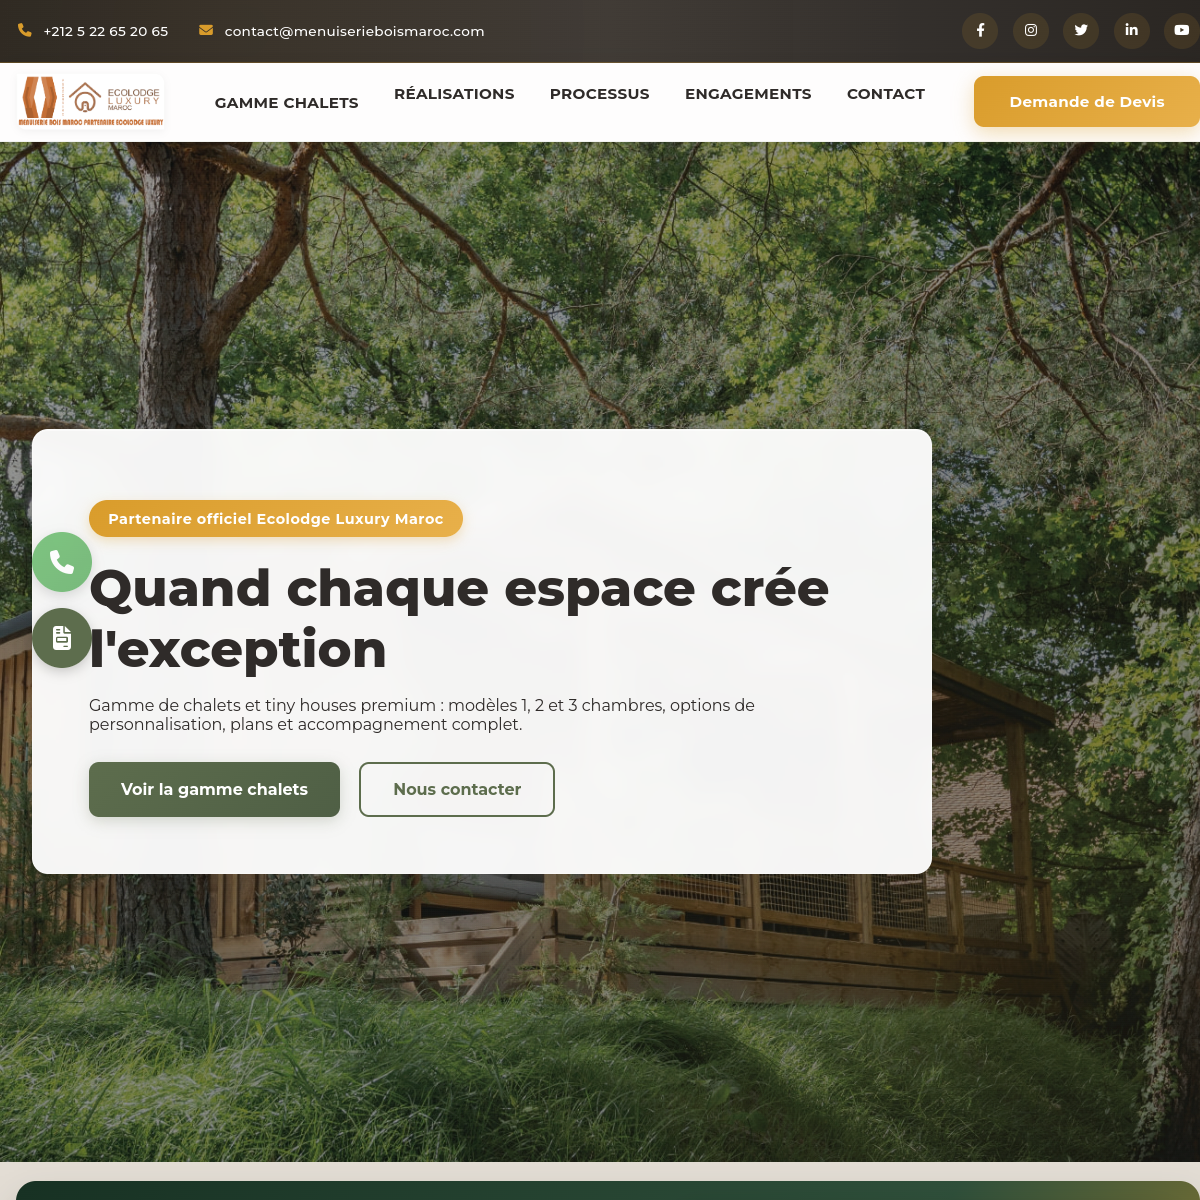Click the heading Quand chaque espace crée l'exception

459,618
